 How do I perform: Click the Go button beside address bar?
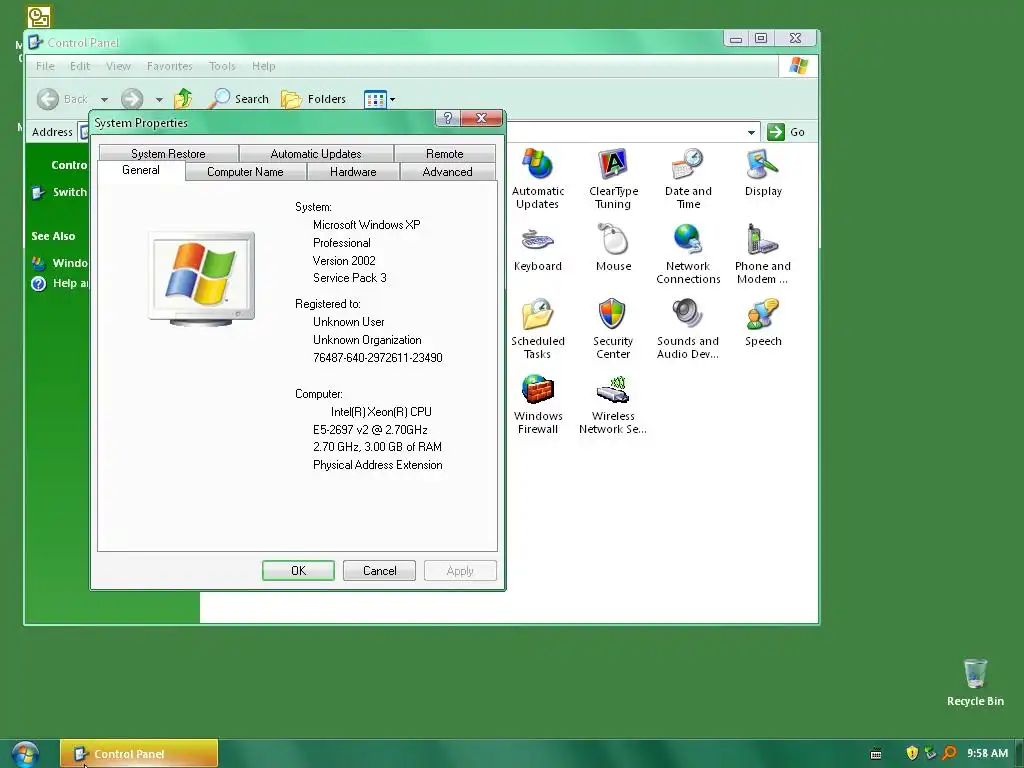tap(786, 132)
